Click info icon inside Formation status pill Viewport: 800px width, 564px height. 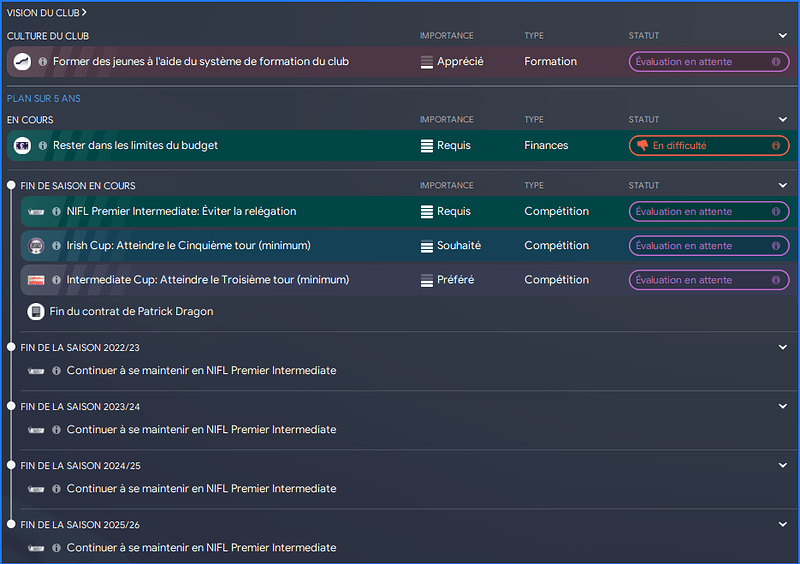click(x=776, y=62)
